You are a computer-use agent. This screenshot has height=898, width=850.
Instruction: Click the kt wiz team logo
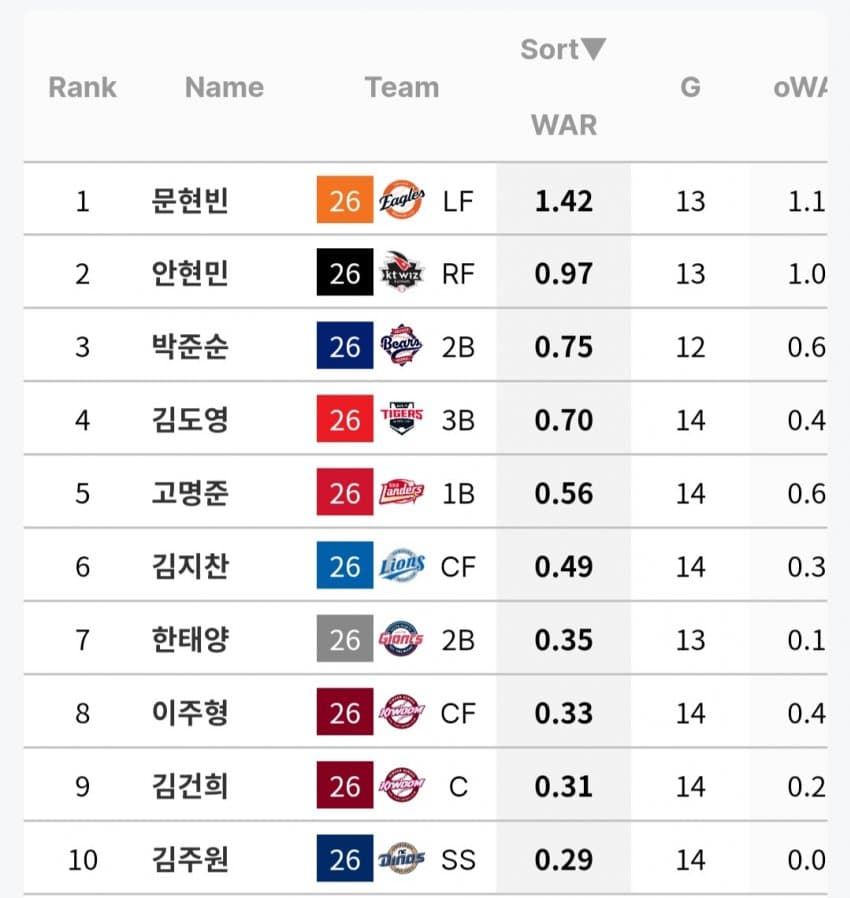[x=402, y=274]
